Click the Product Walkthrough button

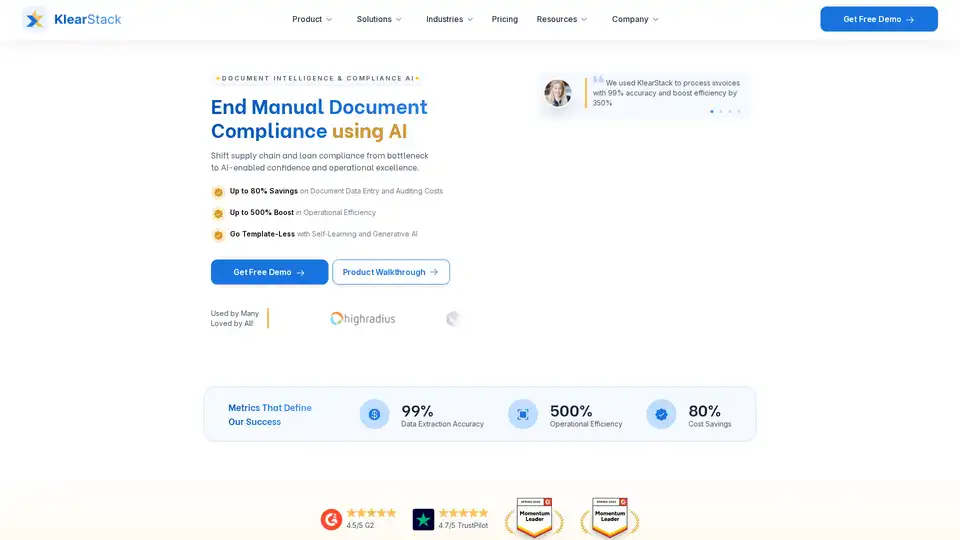pyautogui.click(x=390, y=272)
